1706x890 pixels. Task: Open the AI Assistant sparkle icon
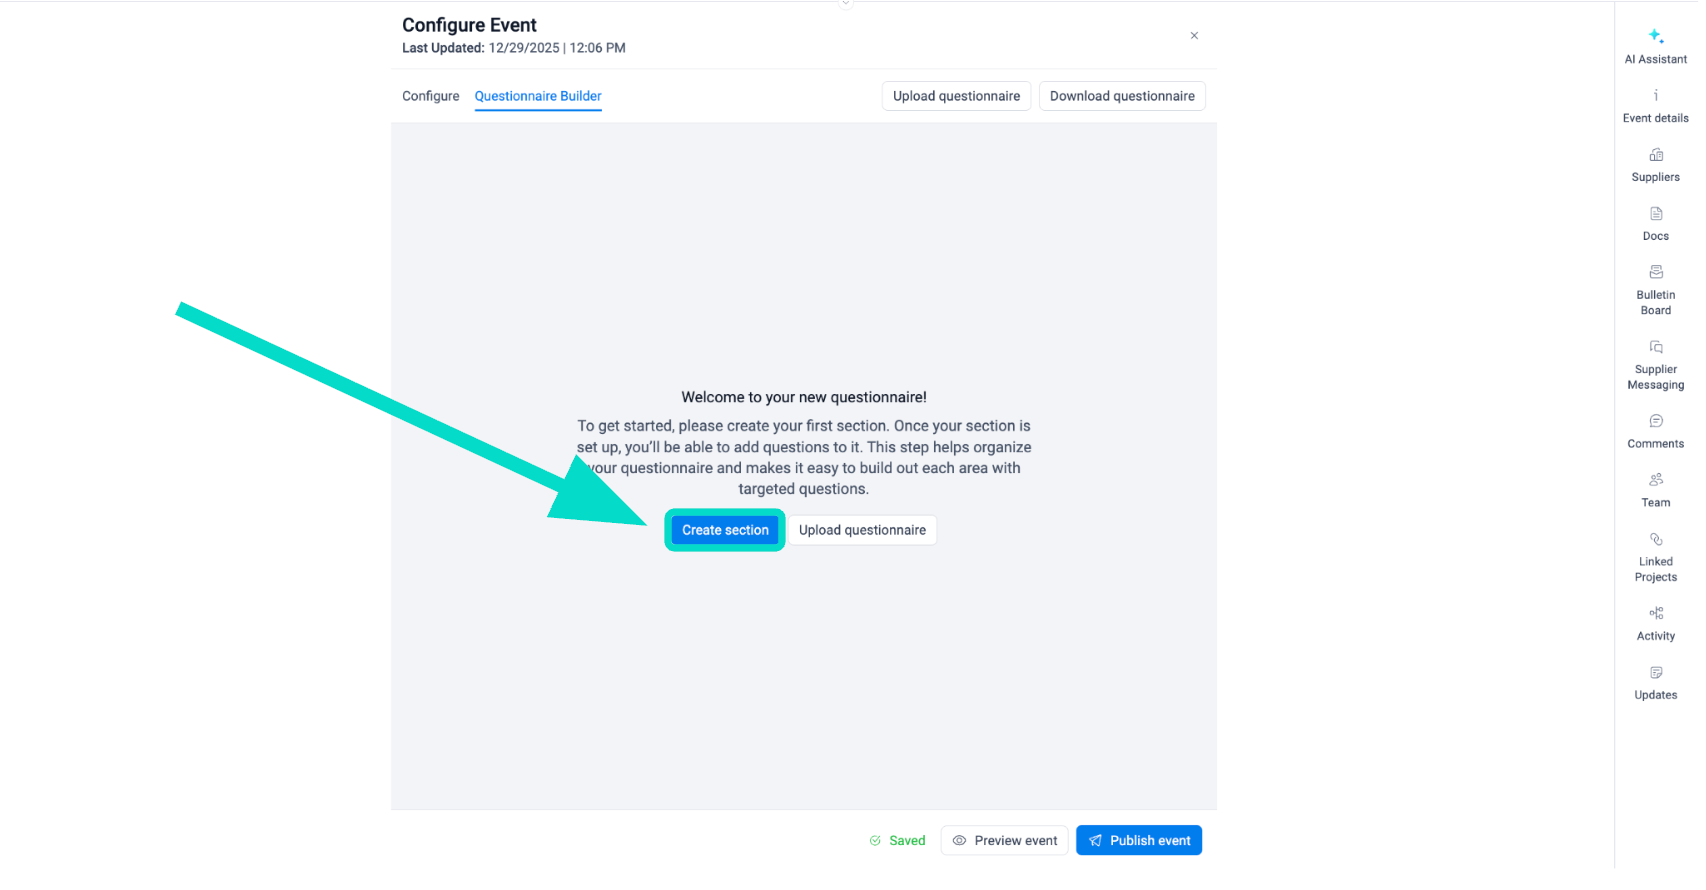pos(1655,36)
